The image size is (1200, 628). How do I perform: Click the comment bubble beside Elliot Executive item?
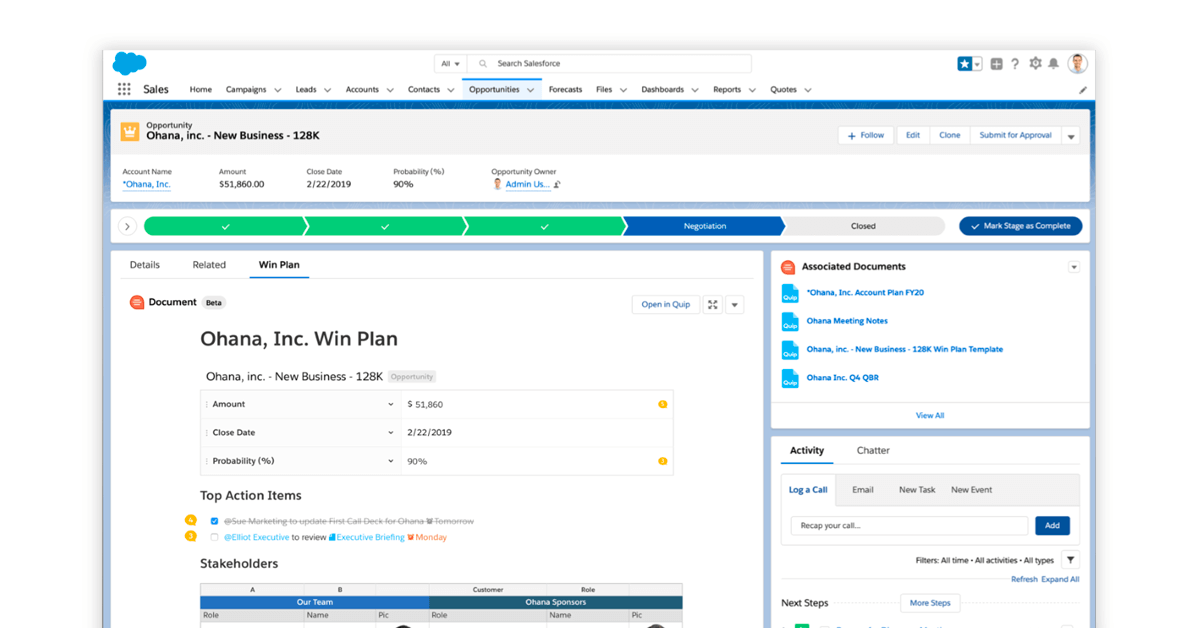[191, 536]
